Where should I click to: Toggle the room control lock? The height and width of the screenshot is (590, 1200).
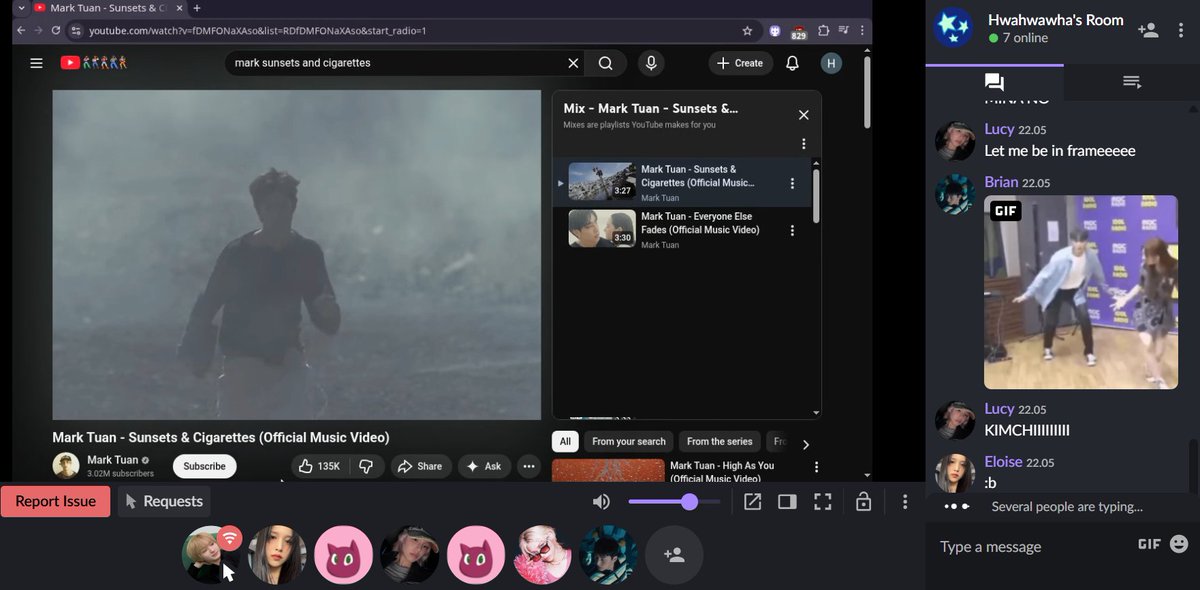coord(863,502)
